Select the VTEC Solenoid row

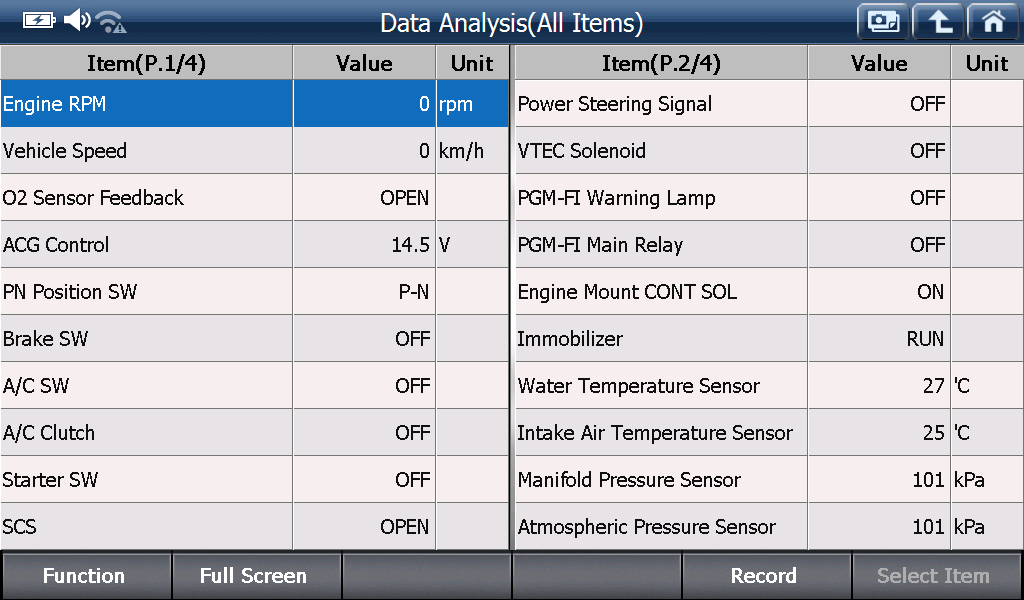point(769,151)
